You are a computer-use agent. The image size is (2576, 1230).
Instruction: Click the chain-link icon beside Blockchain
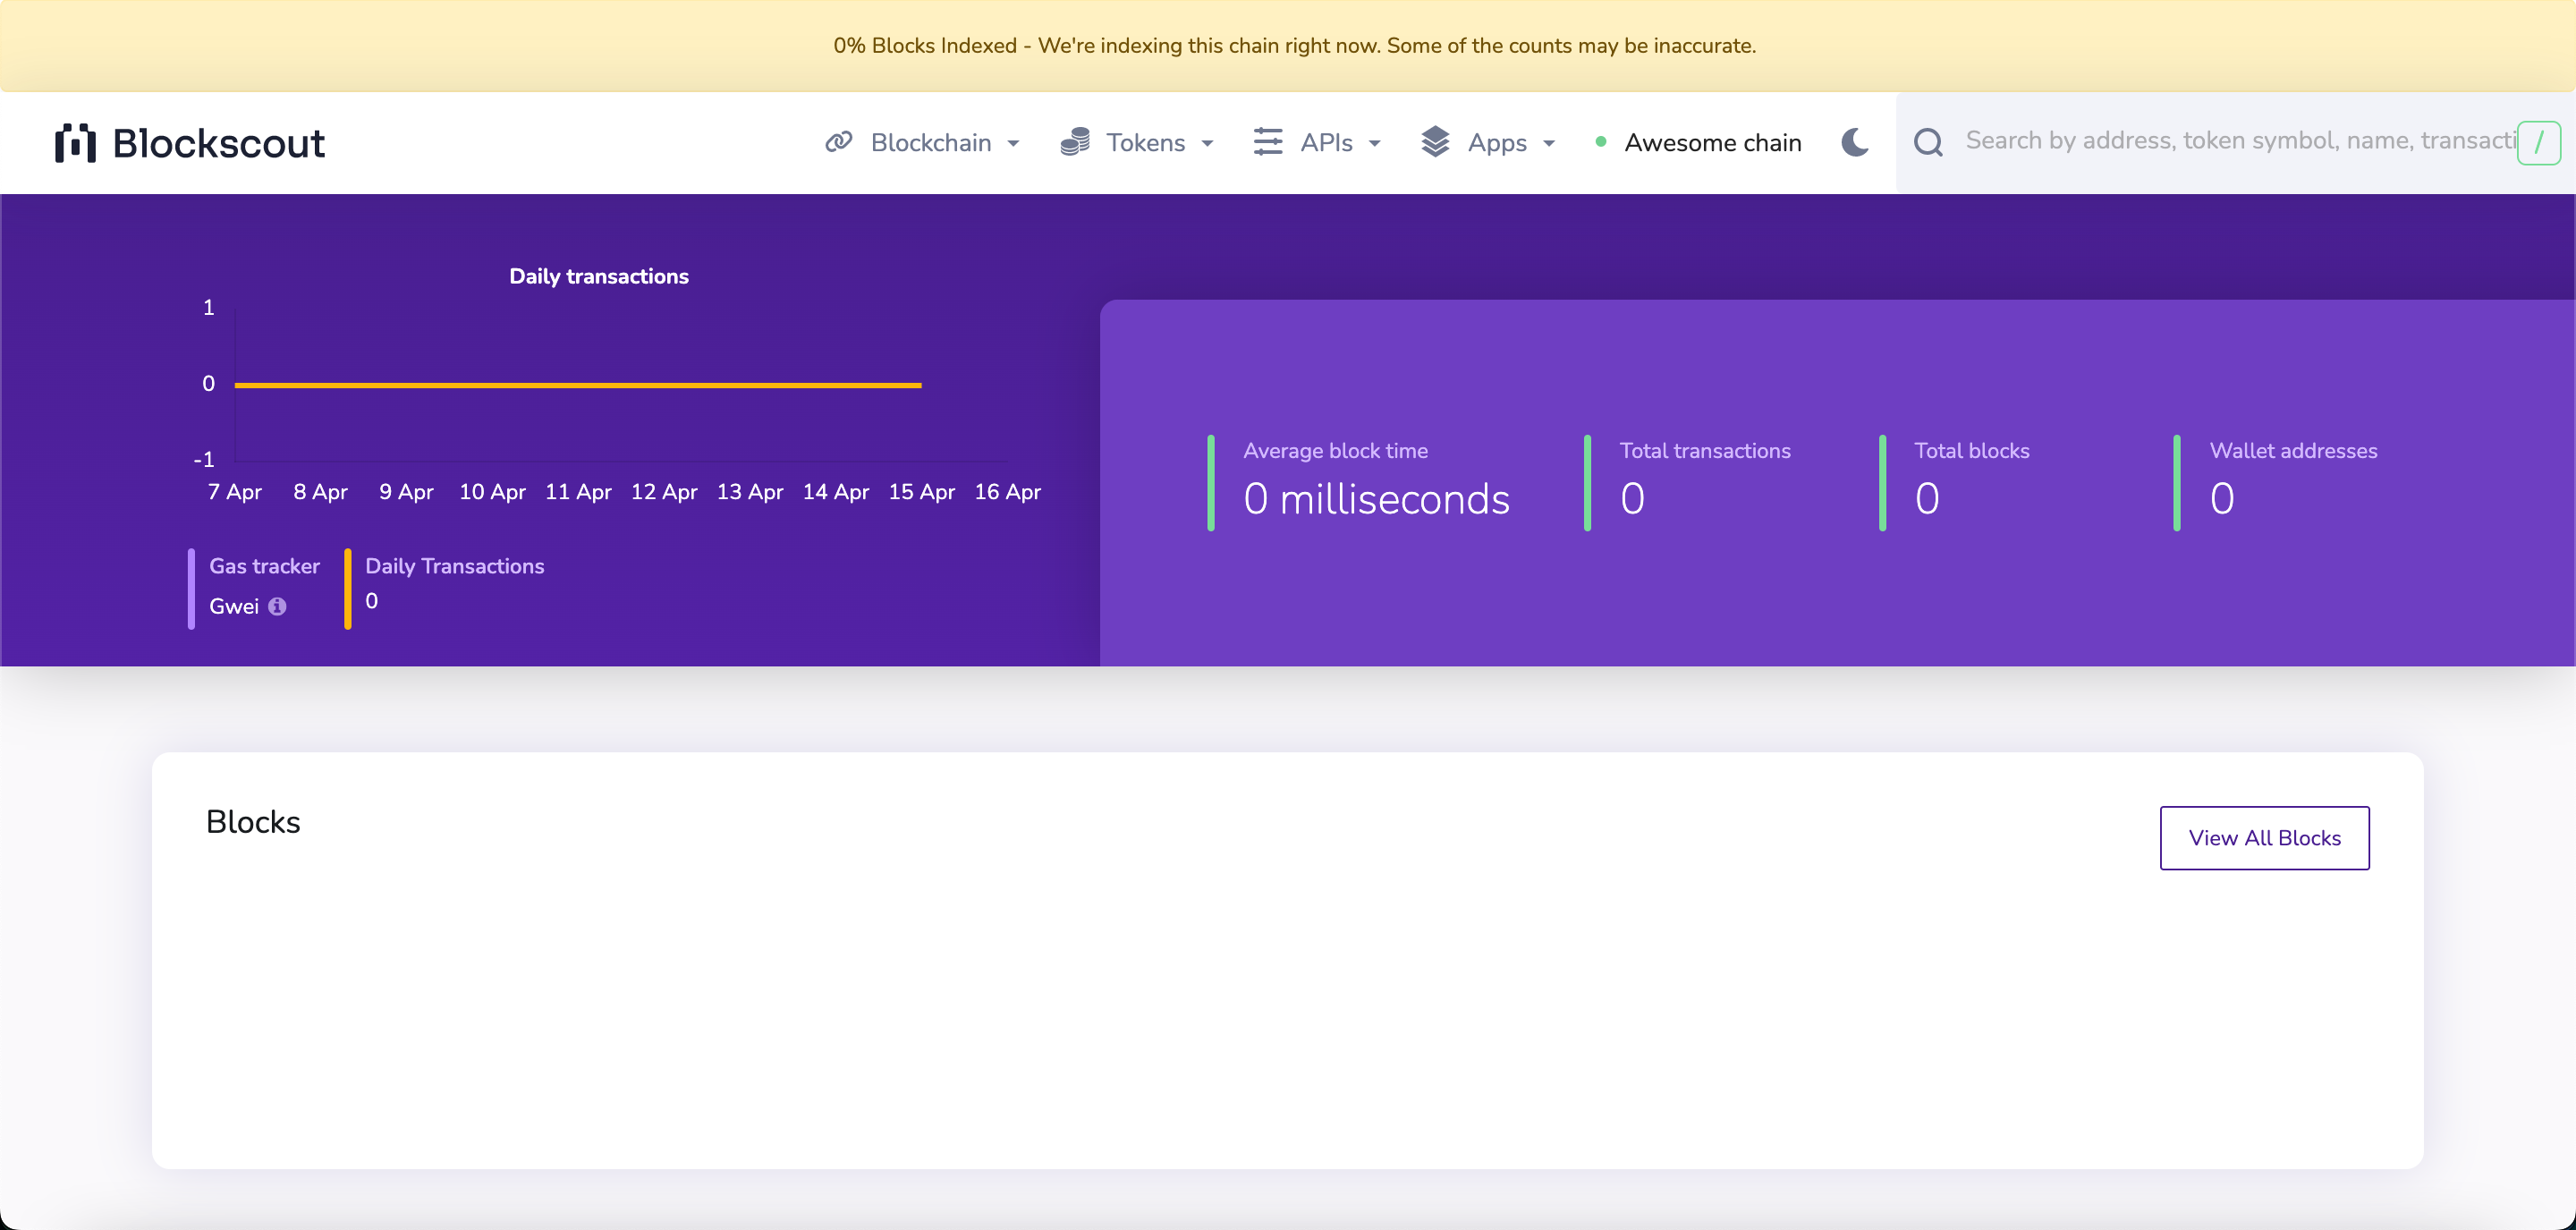coord(837,142)
